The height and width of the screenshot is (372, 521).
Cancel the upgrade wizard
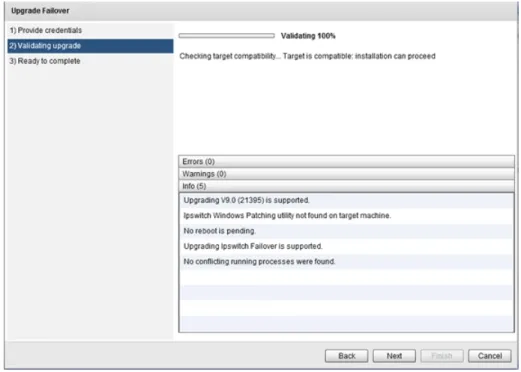(x=490, y=356)
